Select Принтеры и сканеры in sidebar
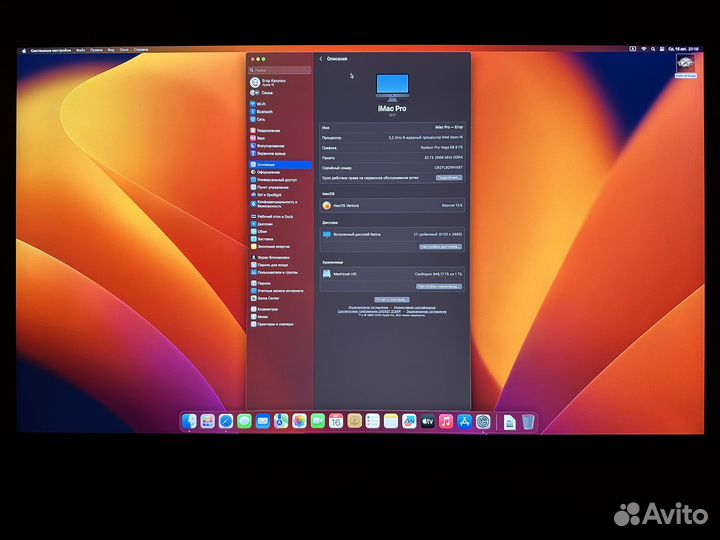Image resolution: width=720 pixels, height=540 pixels. click(x=272, y=324)
